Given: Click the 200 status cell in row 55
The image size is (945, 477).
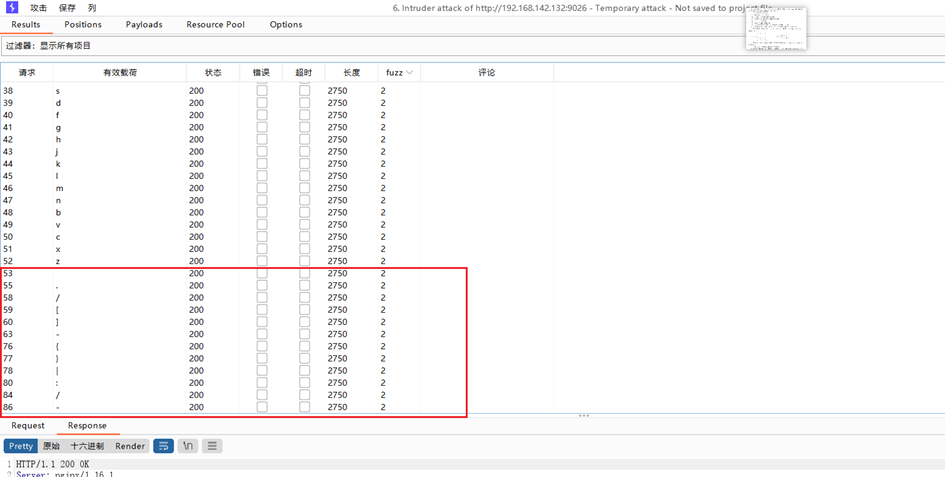Looking at the screenshot, I should [x=196, y=285].
